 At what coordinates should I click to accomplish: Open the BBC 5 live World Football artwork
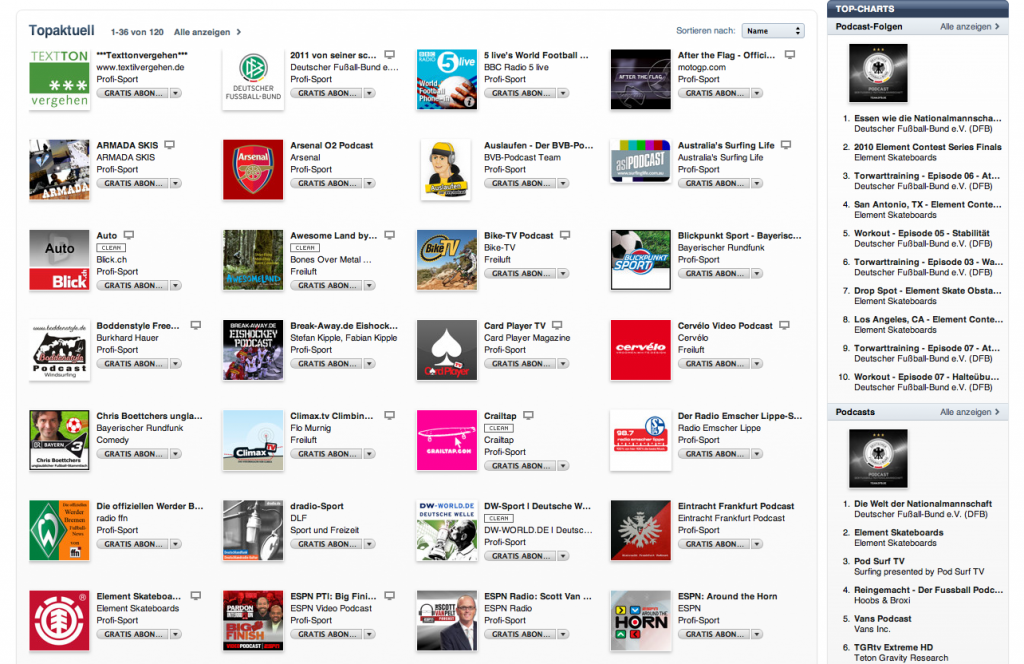446,79
